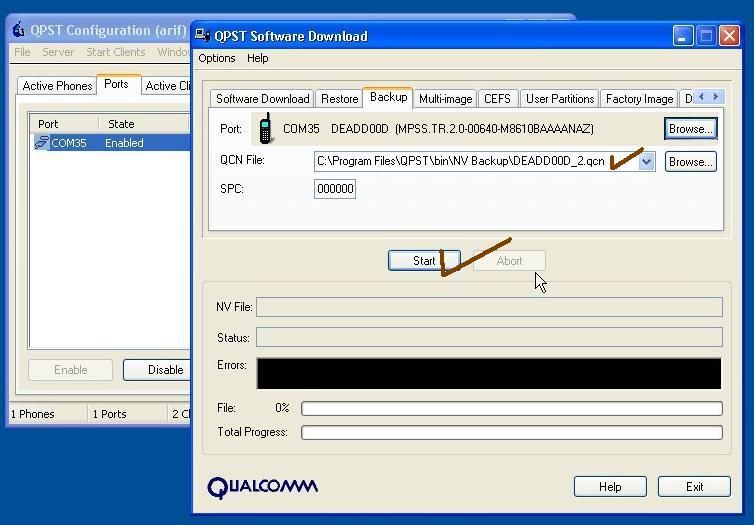Open Start Clients menu in QPST Configuration

pyautogui.click(x=115, y=52)
